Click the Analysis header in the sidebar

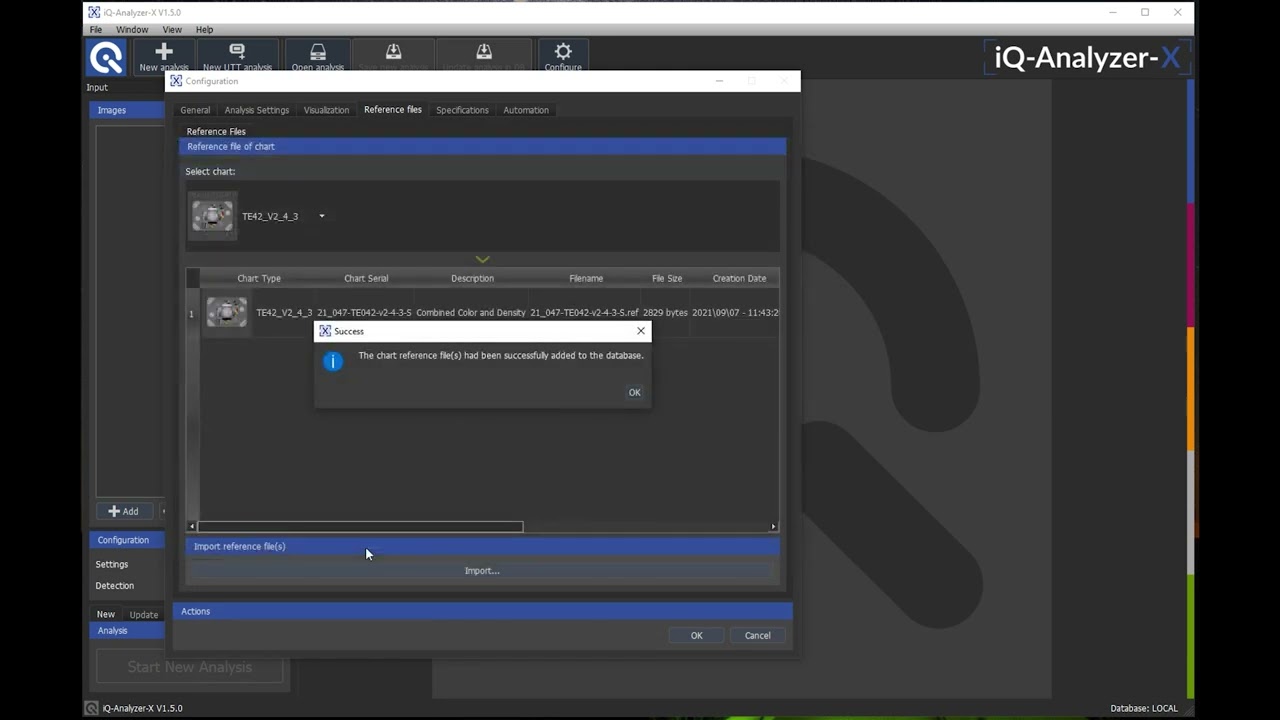click(127, 631)
